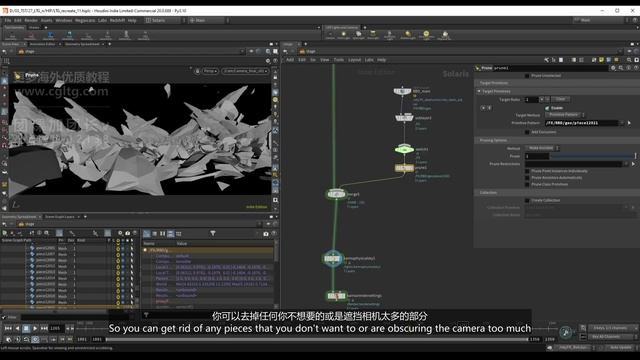
Task: Open the Target Method dropdown
Action: (x=565, y=115)
